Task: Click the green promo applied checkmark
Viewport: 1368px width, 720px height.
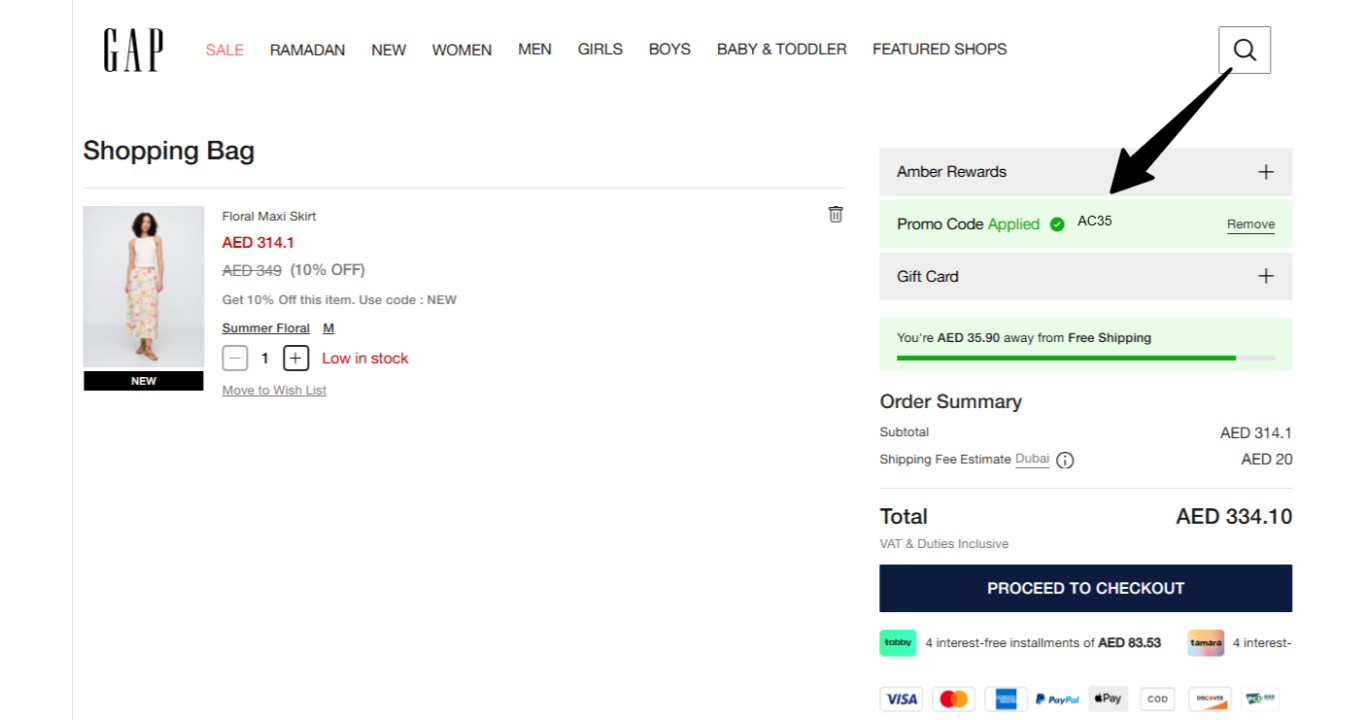Action: [x=1057, y=224]
